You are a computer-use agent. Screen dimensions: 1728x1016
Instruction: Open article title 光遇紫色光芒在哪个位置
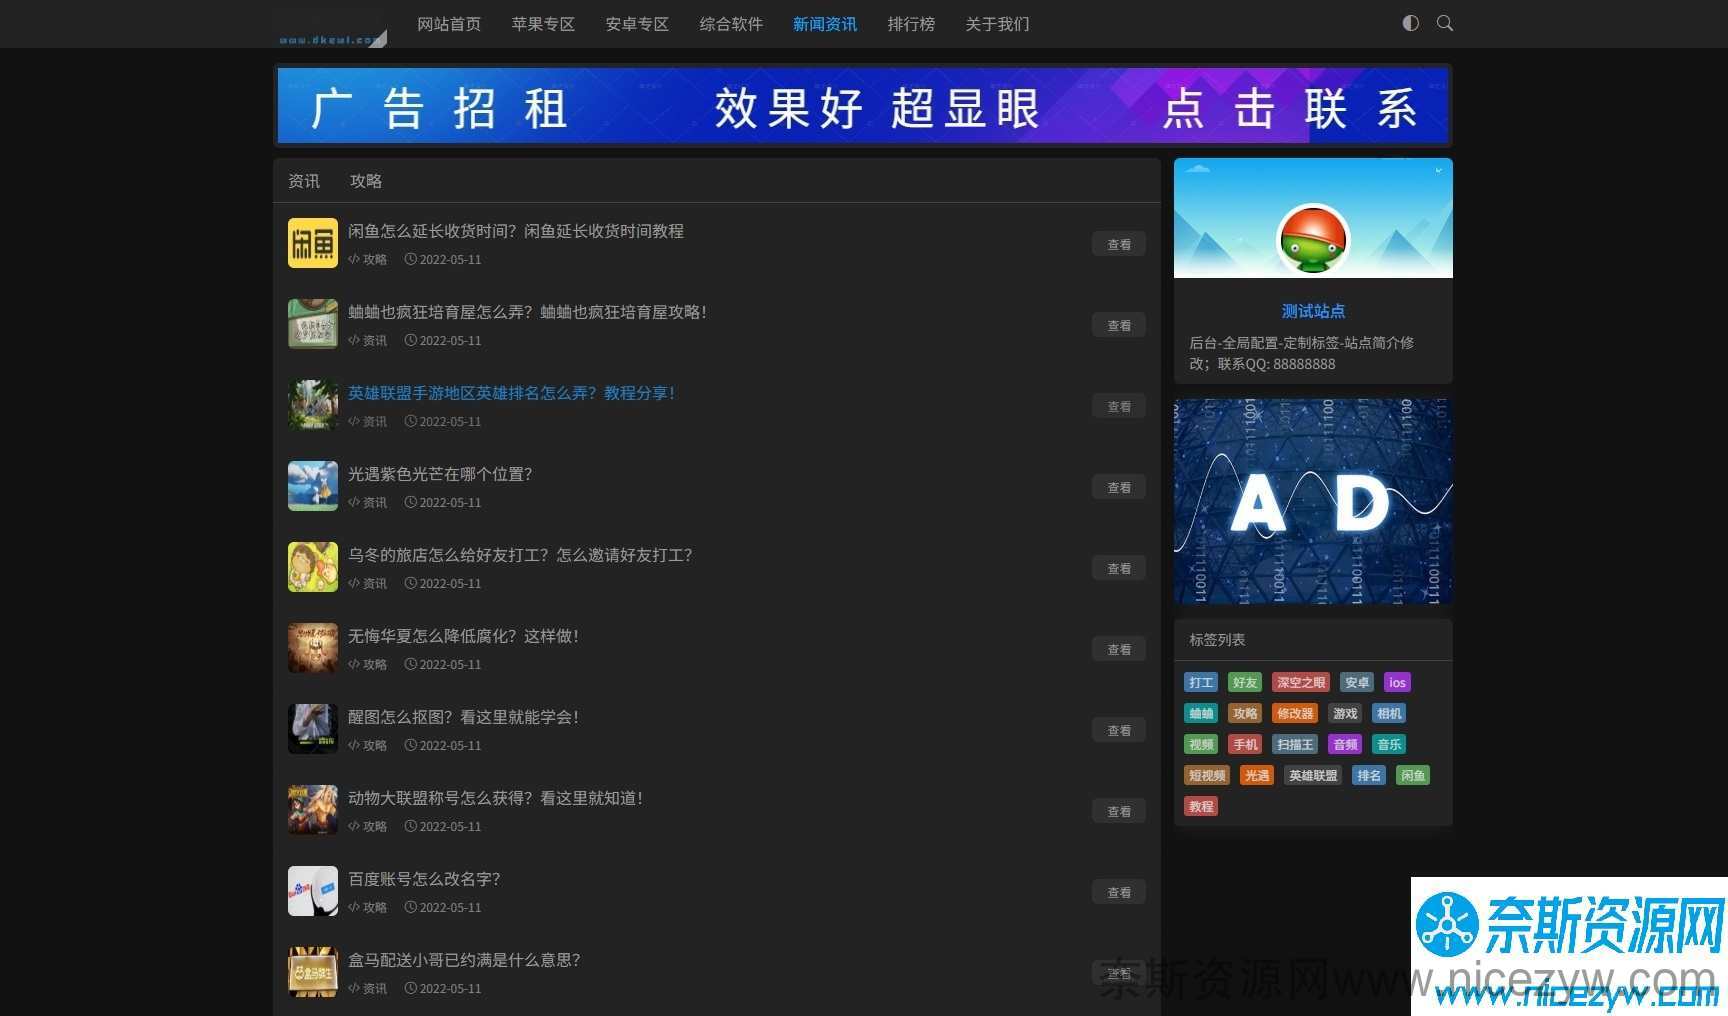tap(440, 474)
